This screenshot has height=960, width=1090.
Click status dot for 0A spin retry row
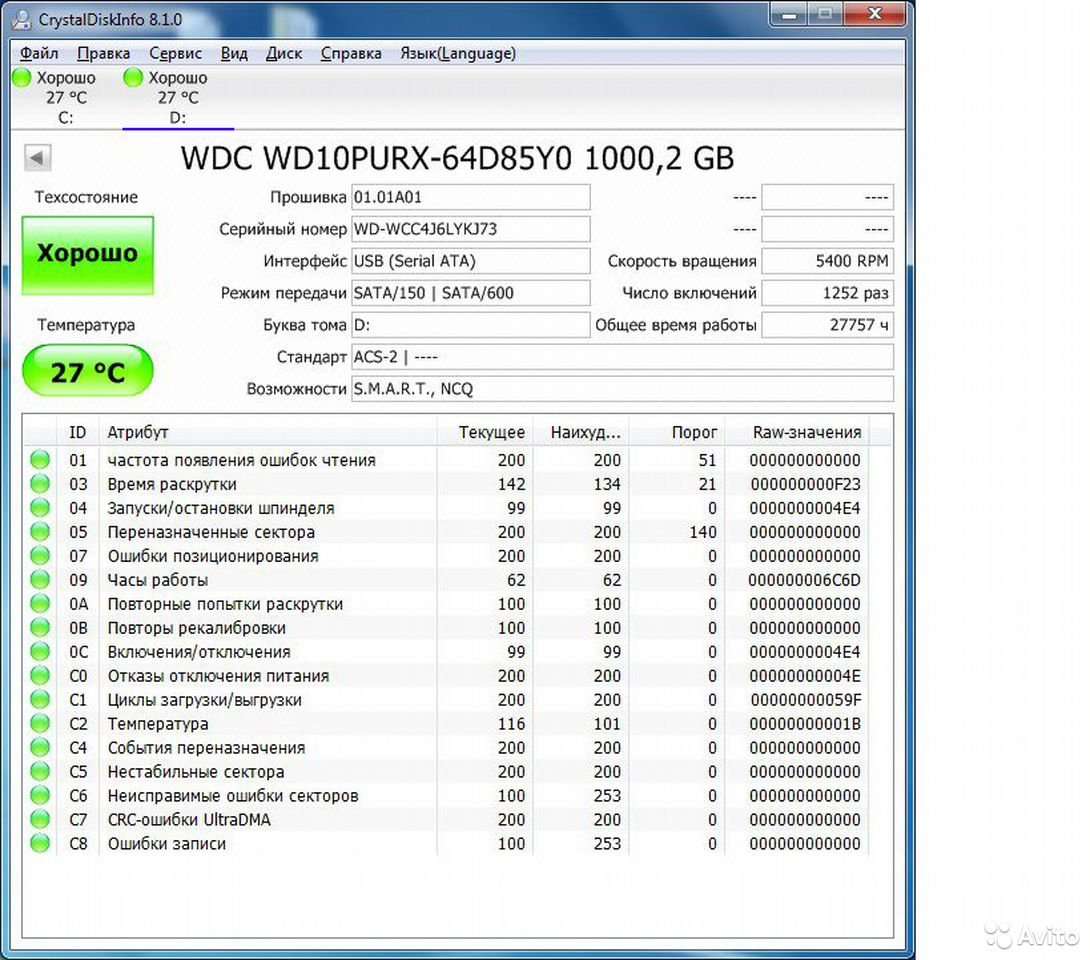(x=40, y=603)
